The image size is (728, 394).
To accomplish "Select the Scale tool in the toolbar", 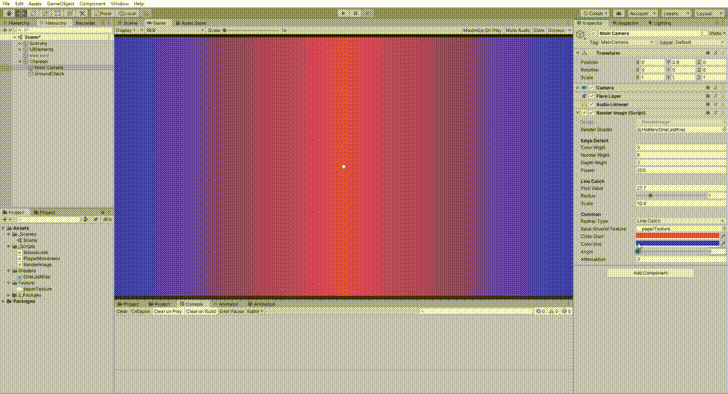I will point(46,13).
